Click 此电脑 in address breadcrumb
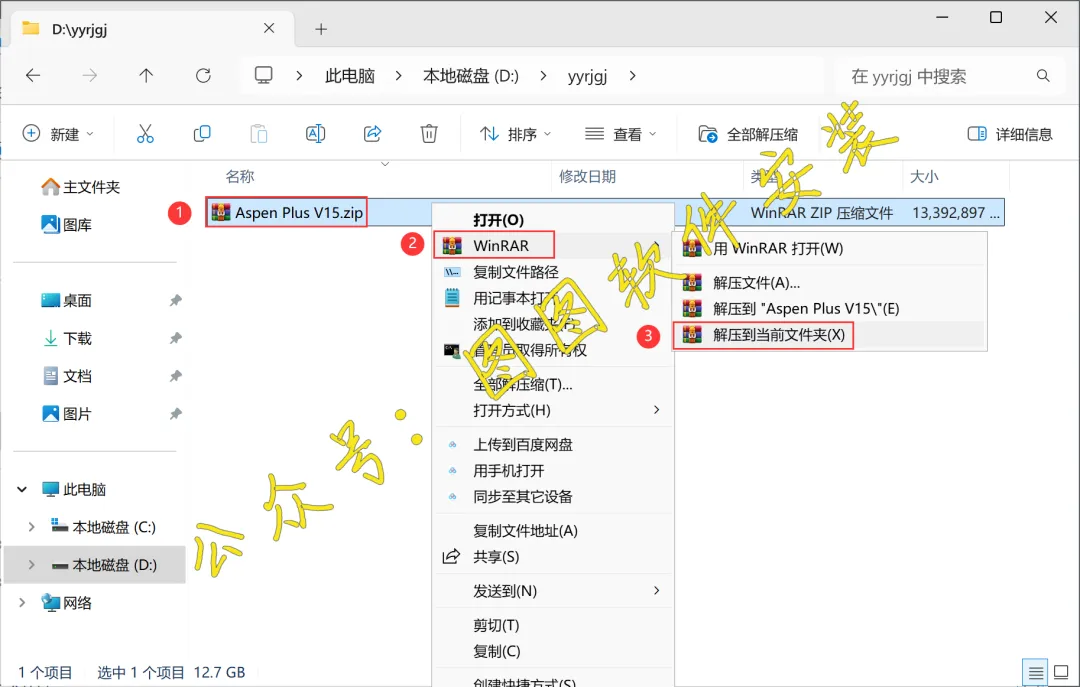 (x=350, y=76)
